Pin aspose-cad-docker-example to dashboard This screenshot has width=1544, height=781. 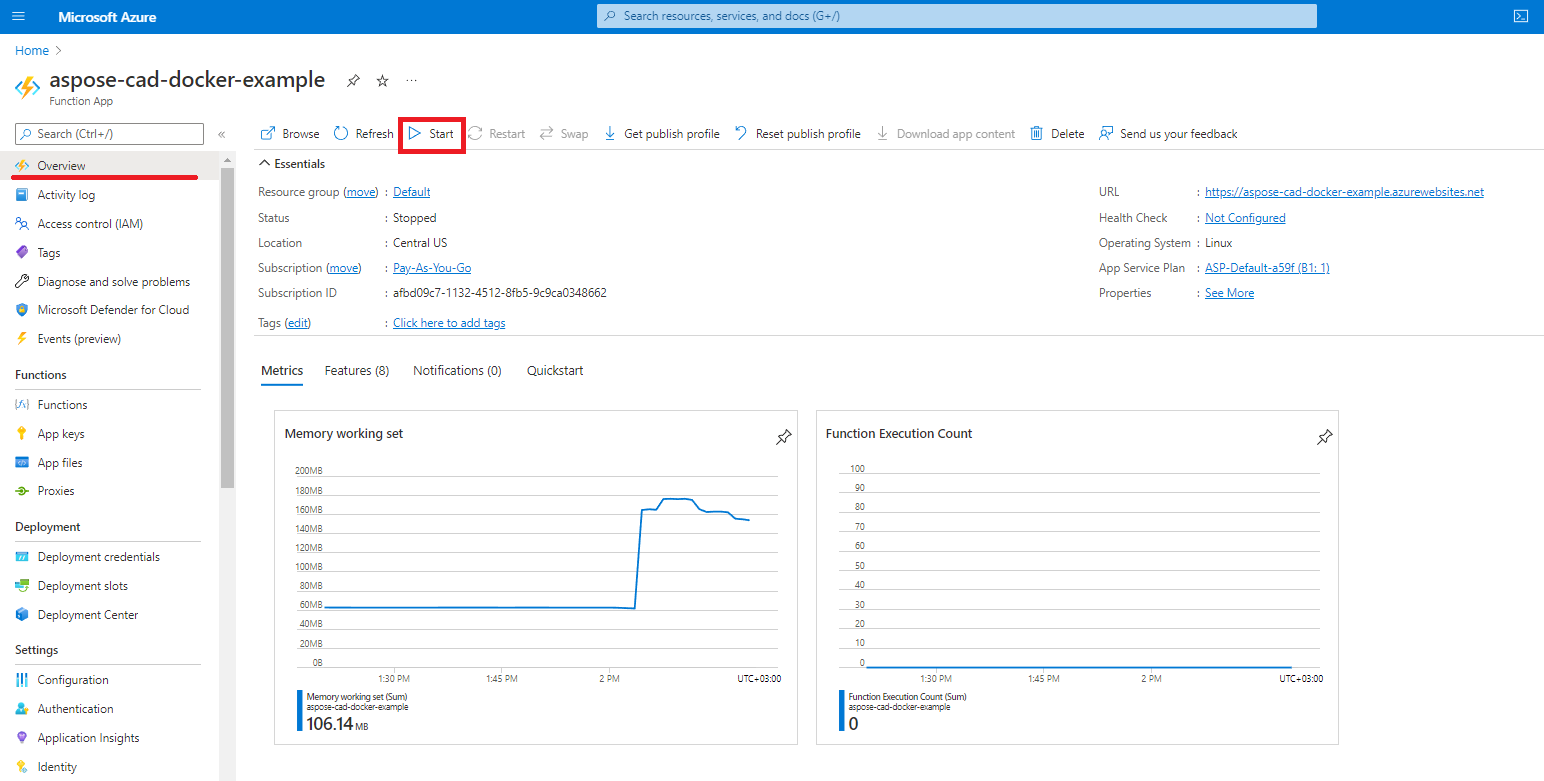[x=353, y=81]
